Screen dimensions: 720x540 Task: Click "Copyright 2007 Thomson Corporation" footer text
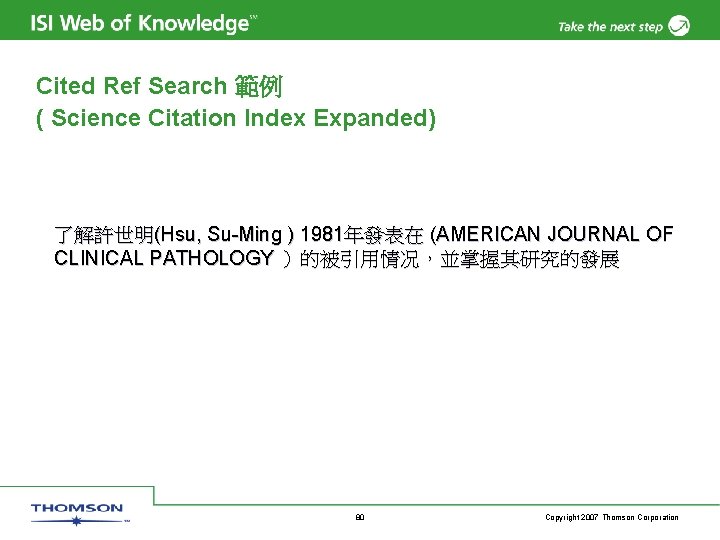click(612, 518)
